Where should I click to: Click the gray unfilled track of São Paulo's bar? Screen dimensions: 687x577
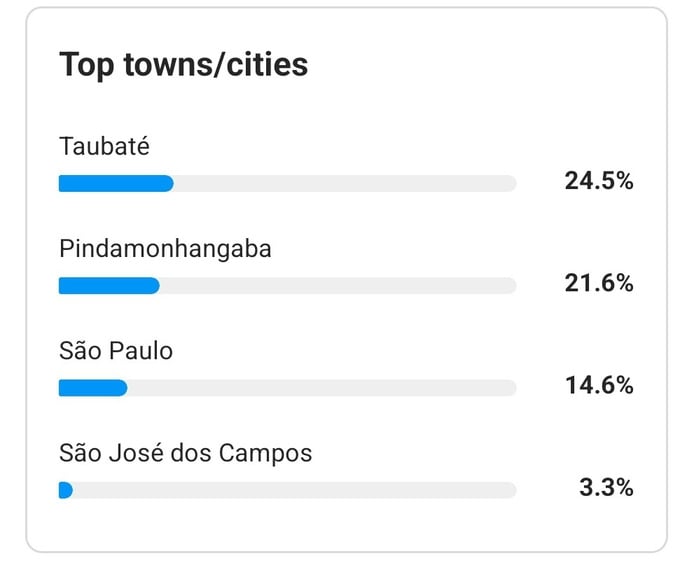(320, 388)
